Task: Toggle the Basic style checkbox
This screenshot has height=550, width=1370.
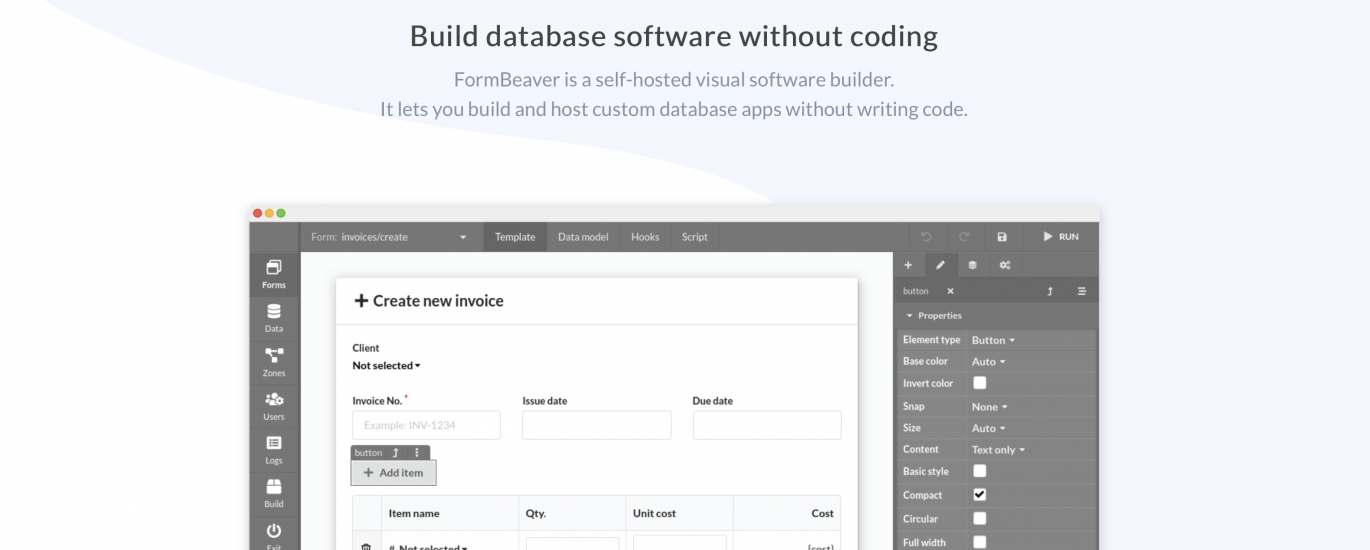Action: tap(980, 471)
